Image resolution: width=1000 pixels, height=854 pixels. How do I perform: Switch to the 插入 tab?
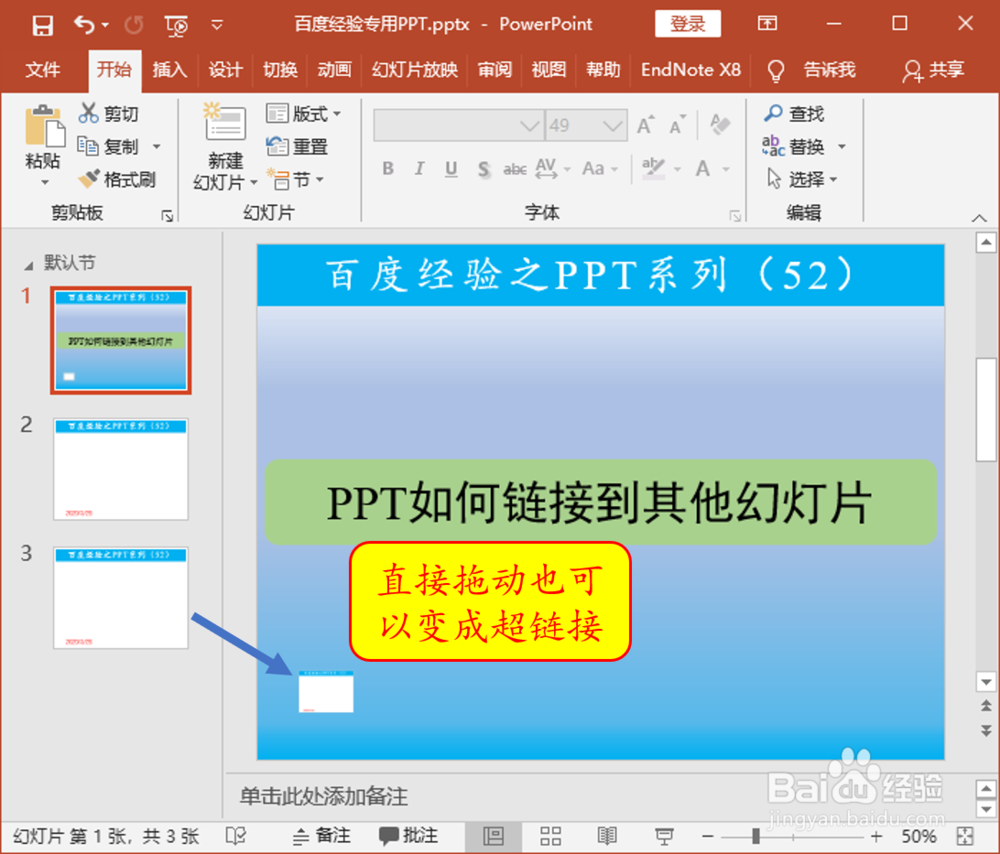(x=170, y=70)
